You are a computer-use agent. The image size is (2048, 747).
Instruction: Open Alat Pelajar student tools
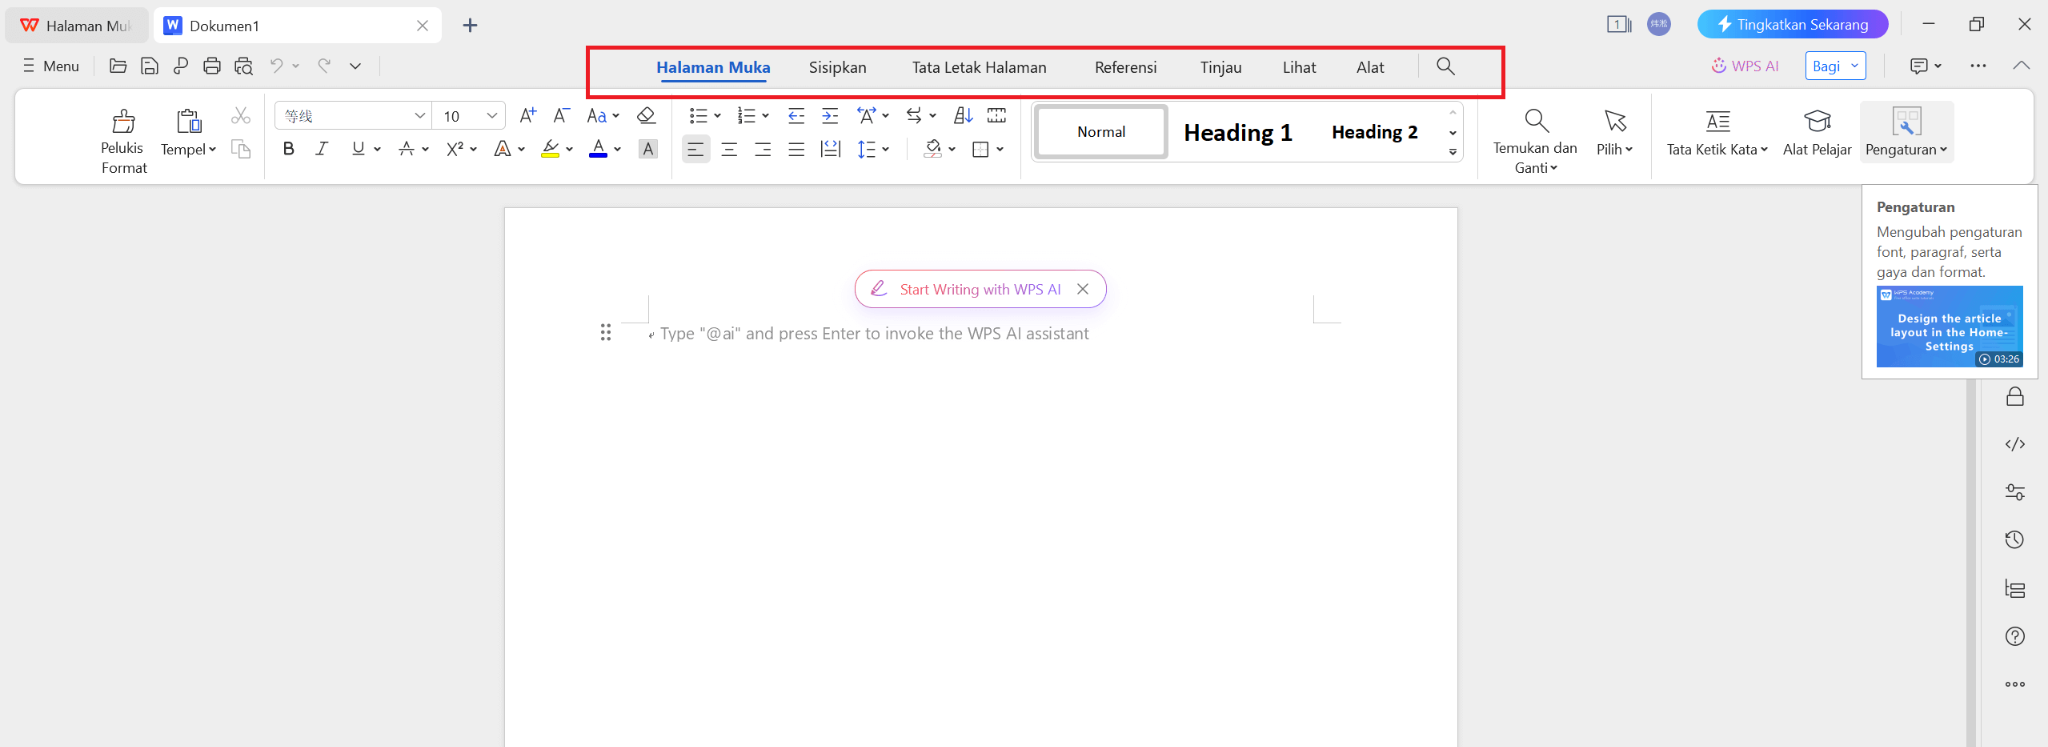(x=1816, y=132)
